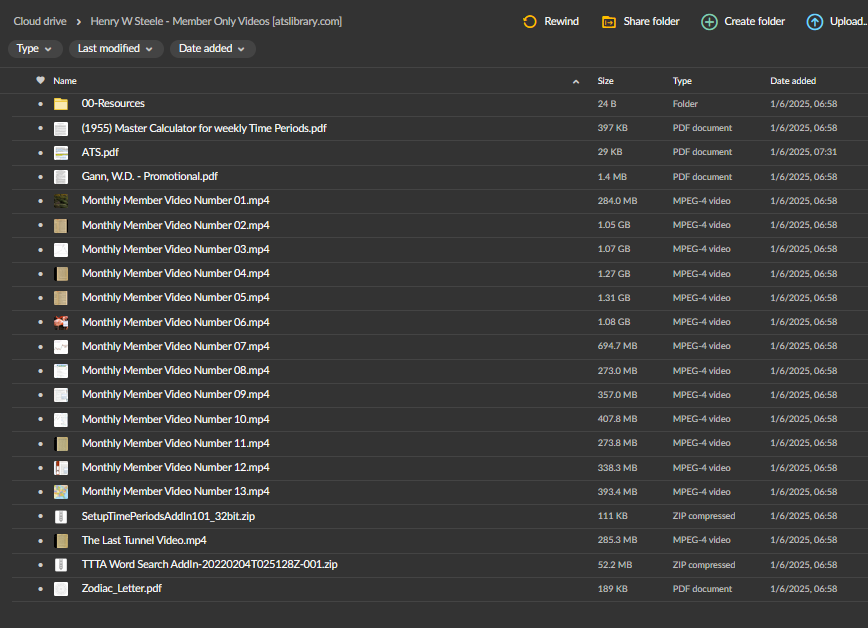Open the Type filter dropdown
Screen dimensions: 868x628
tap(36, 48)
